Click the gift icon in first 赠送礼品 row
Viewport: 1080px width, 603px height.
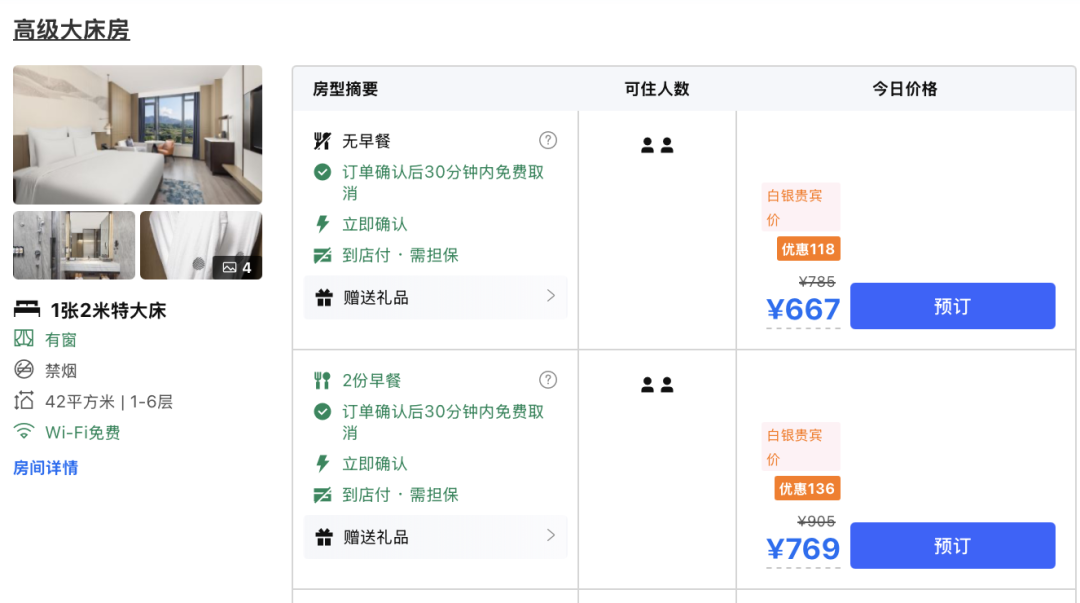pyautogui.click(x=324, y=298)
